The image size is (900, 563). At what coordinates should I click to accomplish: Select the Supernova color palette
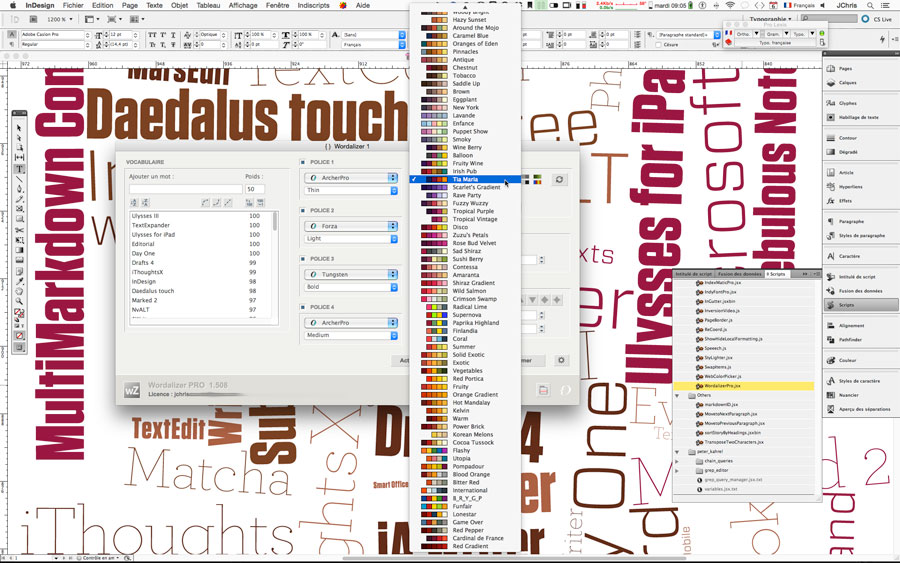(466, 314)
